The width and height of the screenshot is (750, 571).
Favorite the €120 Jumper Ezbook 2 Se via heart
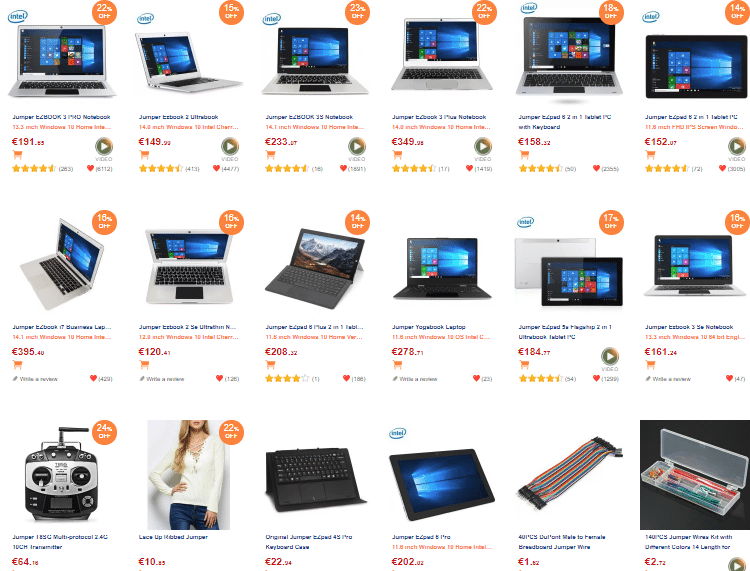tap(220, 378)
